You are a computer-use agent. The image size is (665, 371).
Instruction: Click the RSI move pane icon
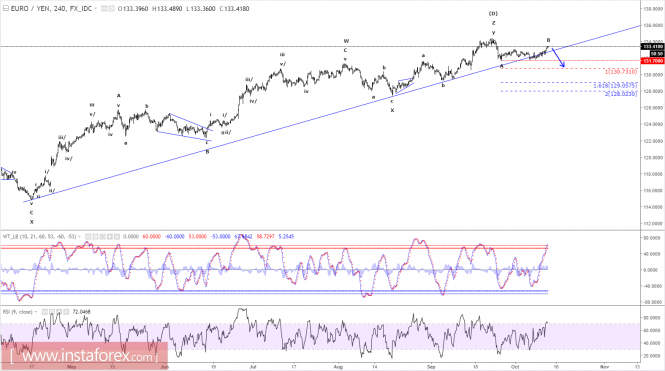point(59,312)
